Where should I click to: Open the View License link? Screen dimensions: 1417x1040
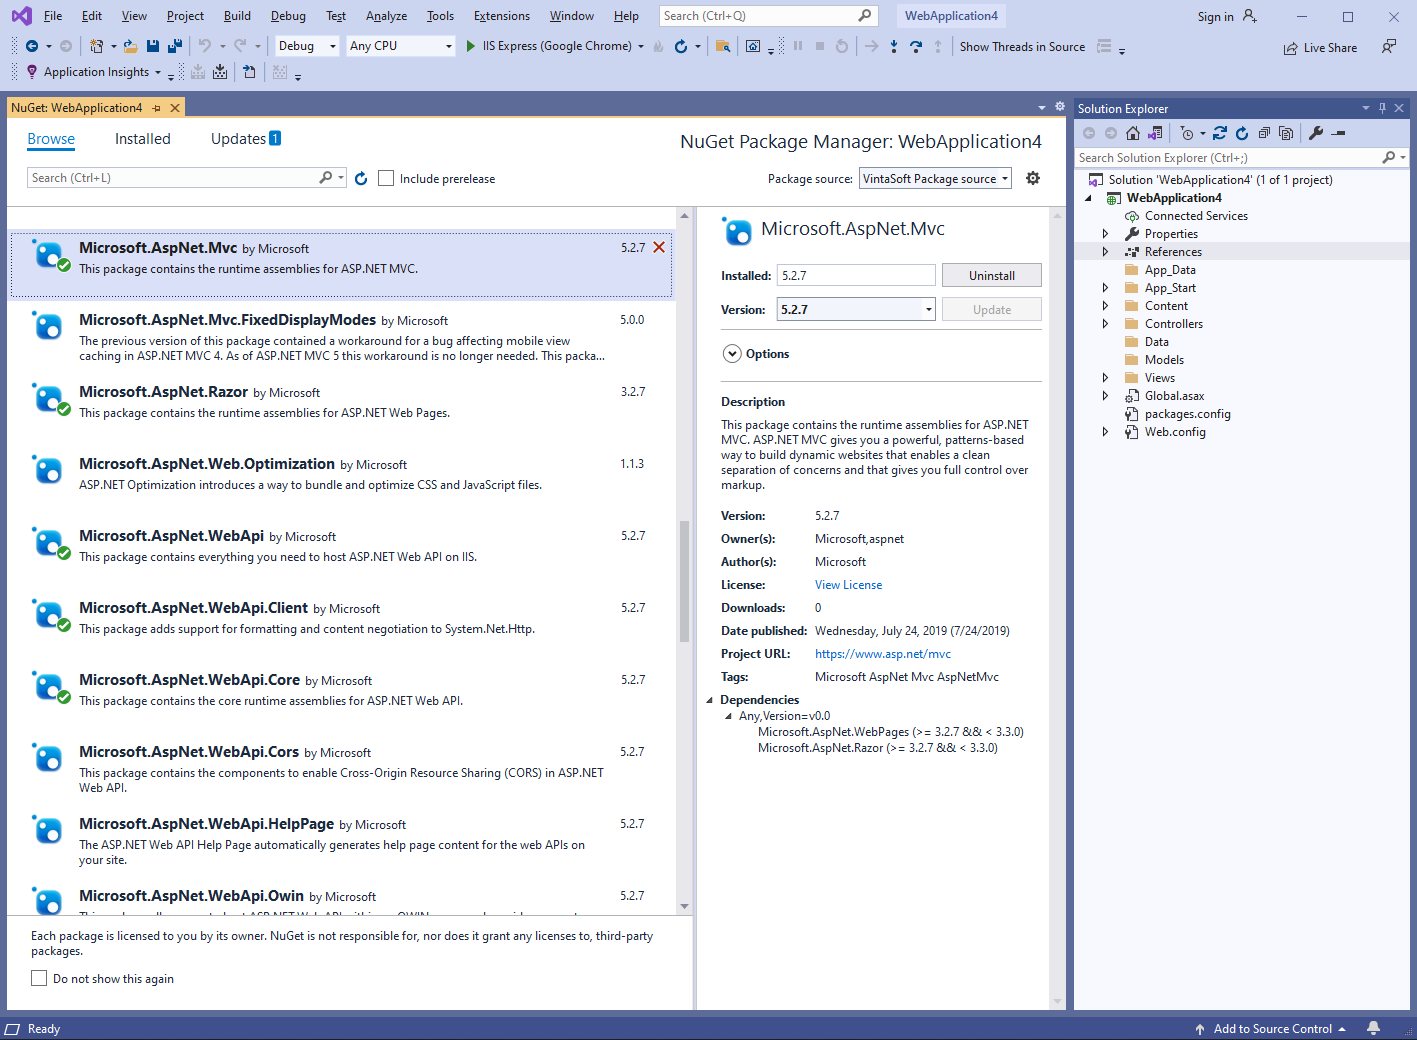point(848,585)
